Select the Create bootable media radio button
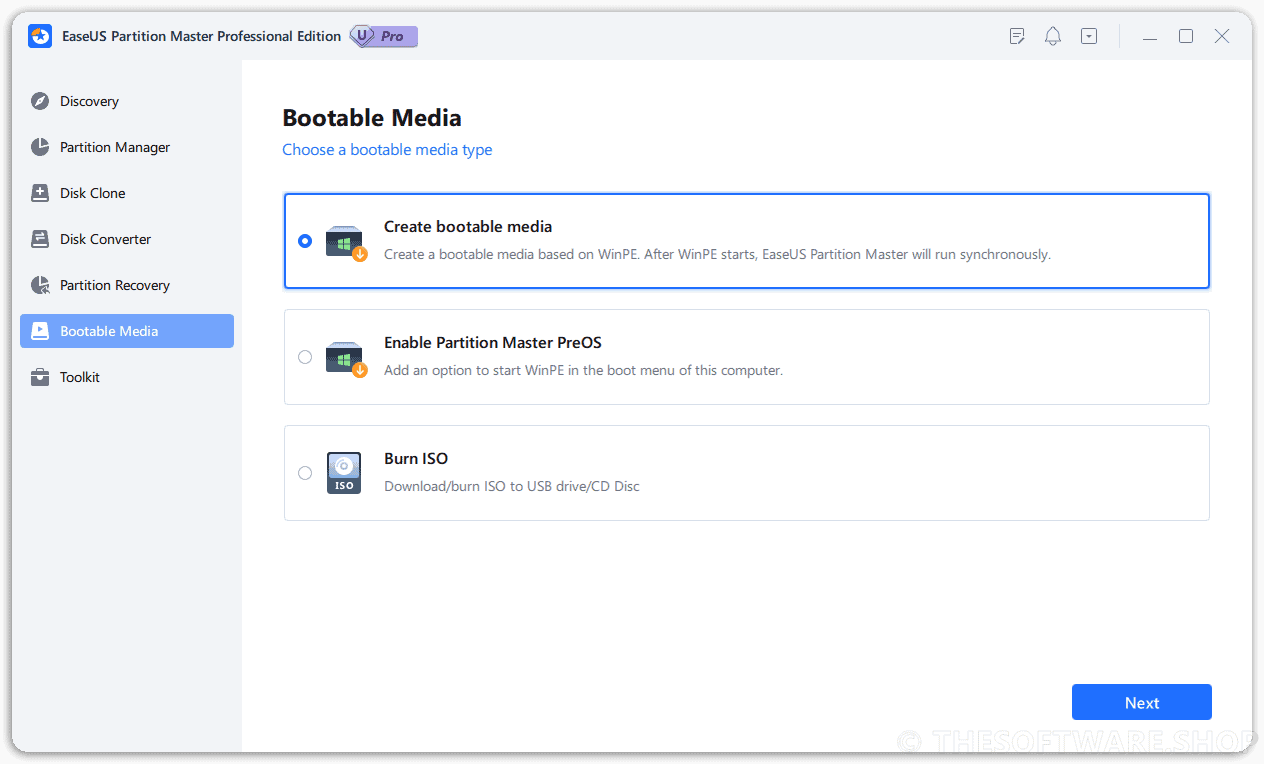 click(x=305, y=241)
